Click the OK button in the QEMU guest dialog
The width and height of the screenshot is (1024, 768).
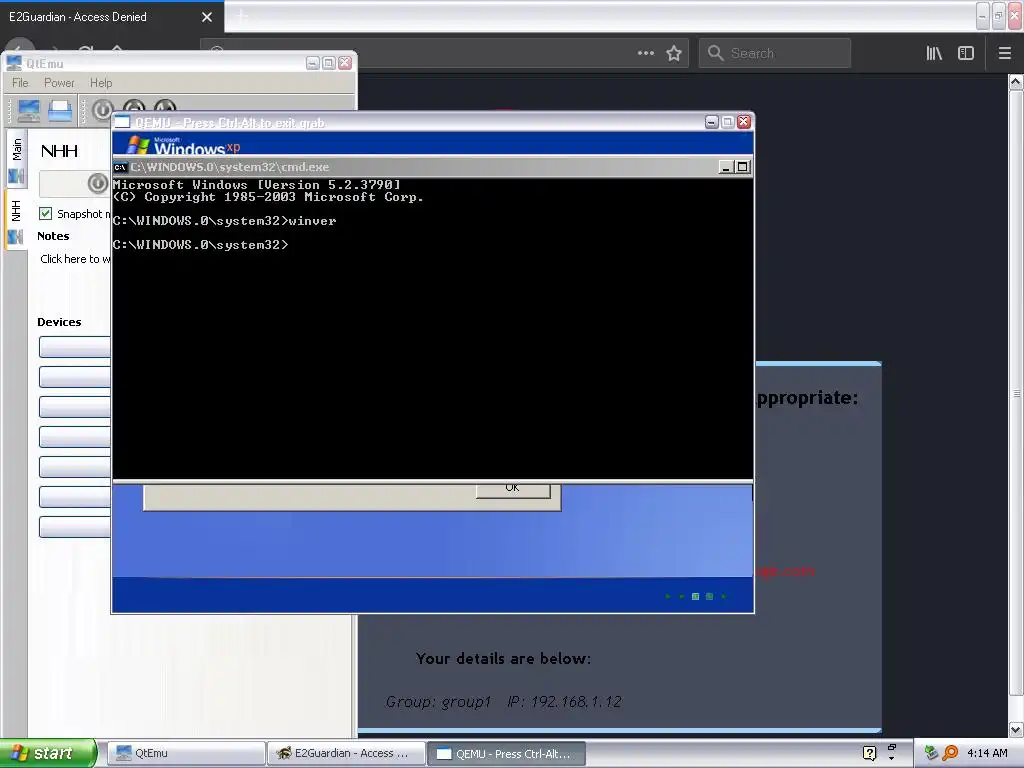(x=513, y=490)
